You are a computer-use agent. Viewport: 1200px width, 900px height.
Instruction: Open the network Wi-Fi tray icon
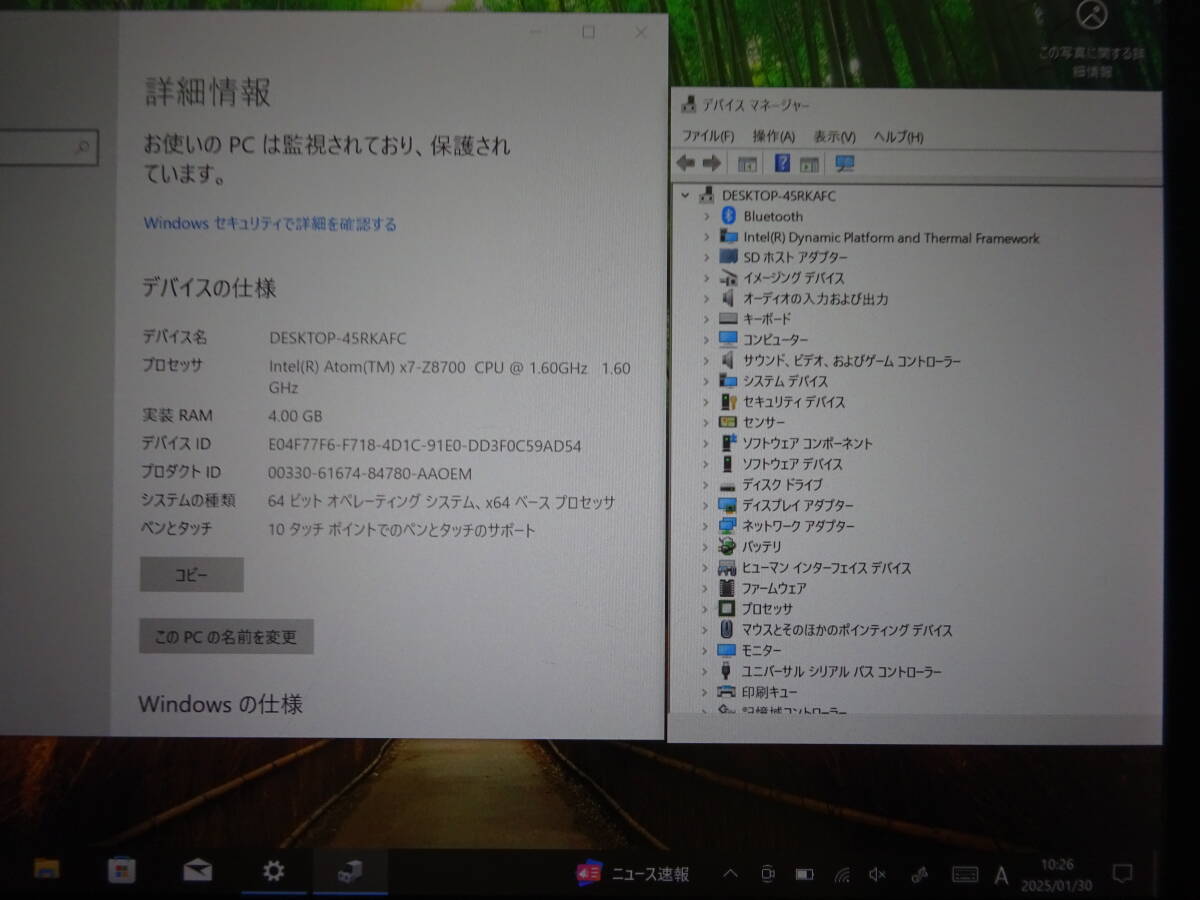[842, 875]
